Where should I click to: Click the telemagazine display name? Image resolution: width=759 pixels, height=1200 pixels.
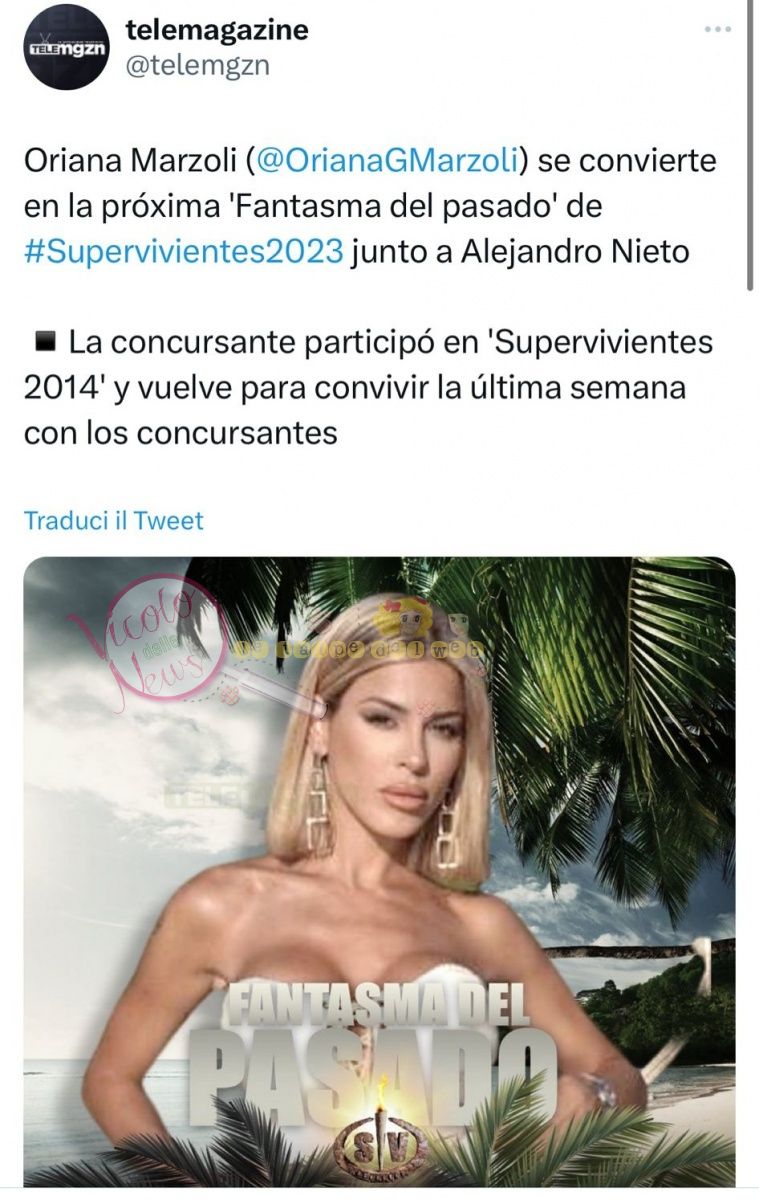[217, 30]
